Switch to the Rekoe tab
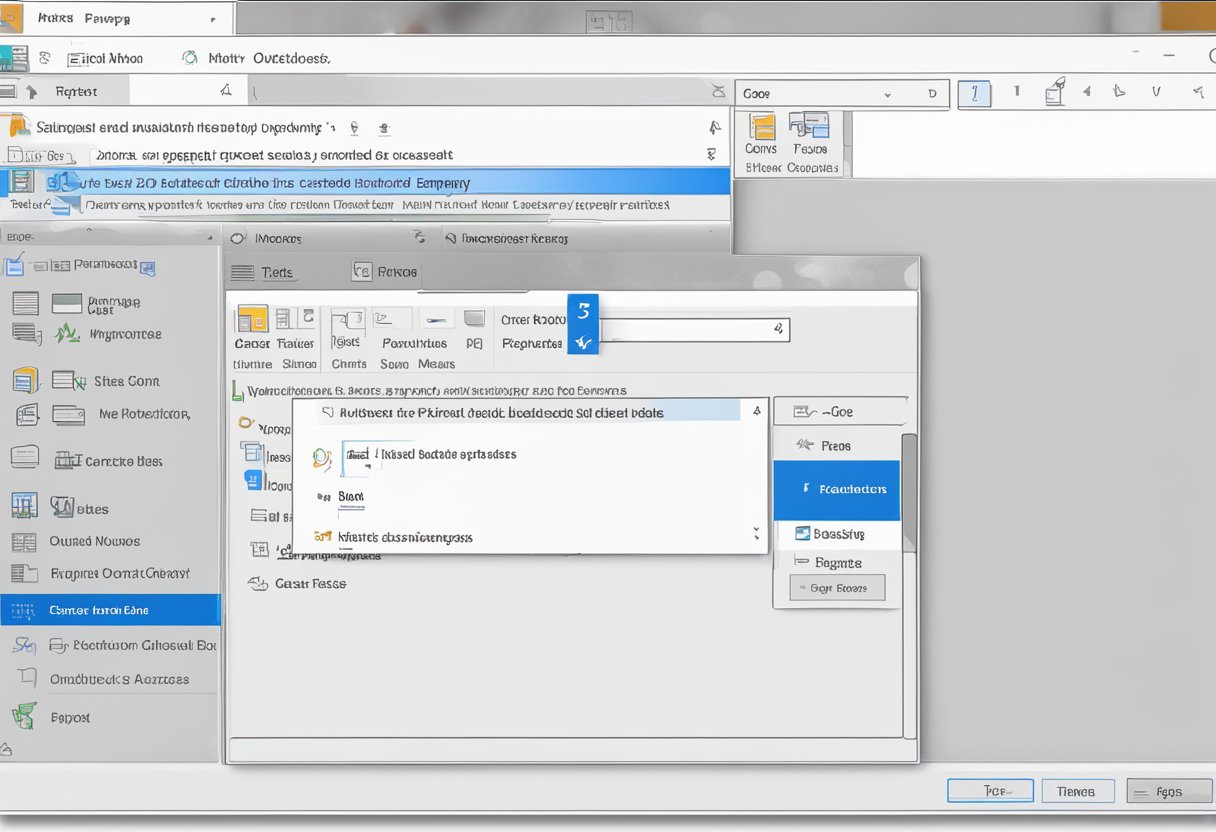Image resolution: width=1216 pixels, height=832 pixels. click(386, 272)
